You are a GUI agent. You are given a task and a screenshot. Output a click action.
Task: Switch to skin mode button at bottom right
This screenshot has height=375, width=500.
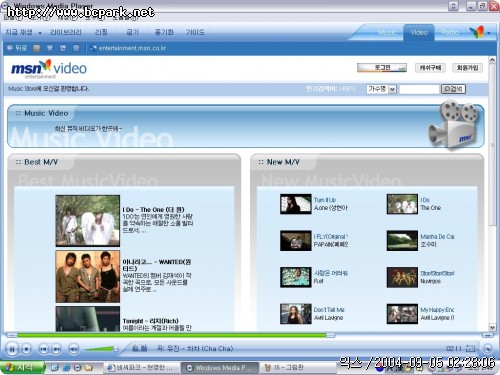pos(487,349)
